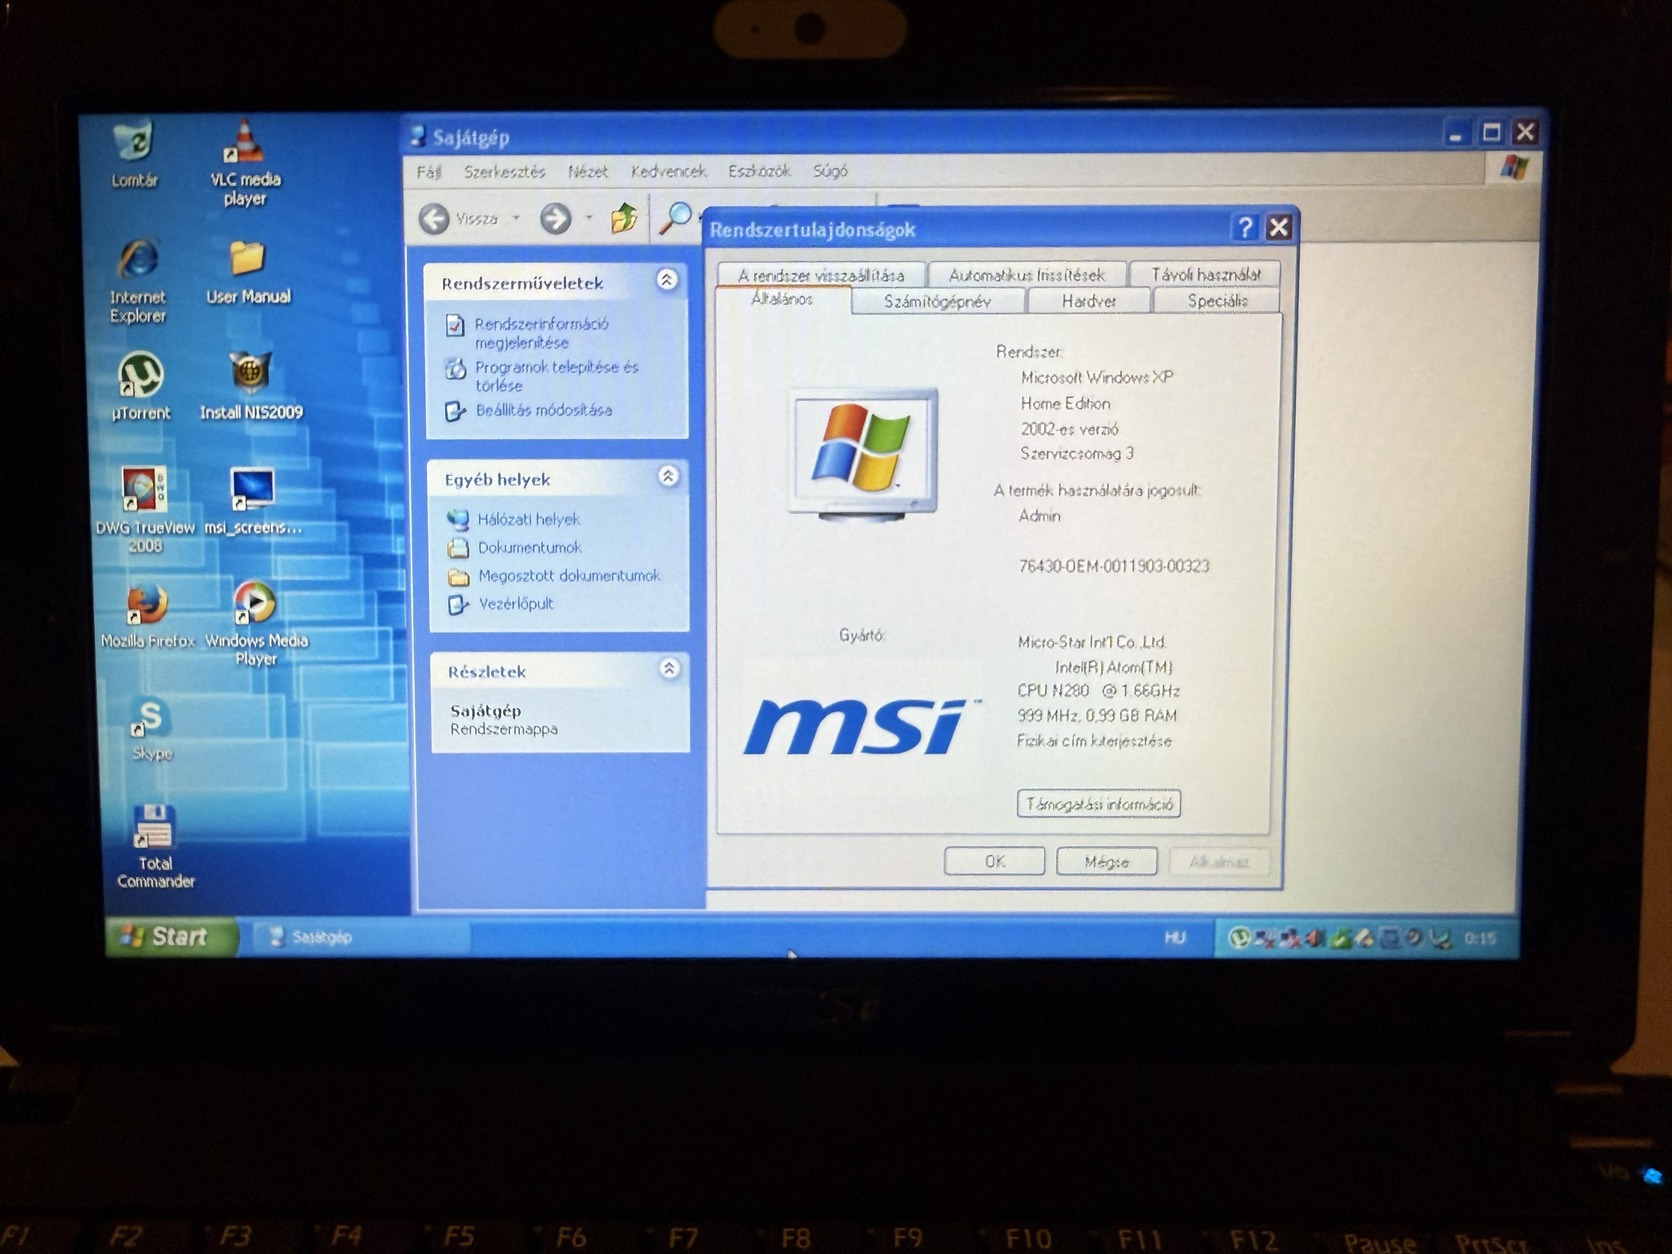Select the Install NIS2009 desktop icon

250,386
